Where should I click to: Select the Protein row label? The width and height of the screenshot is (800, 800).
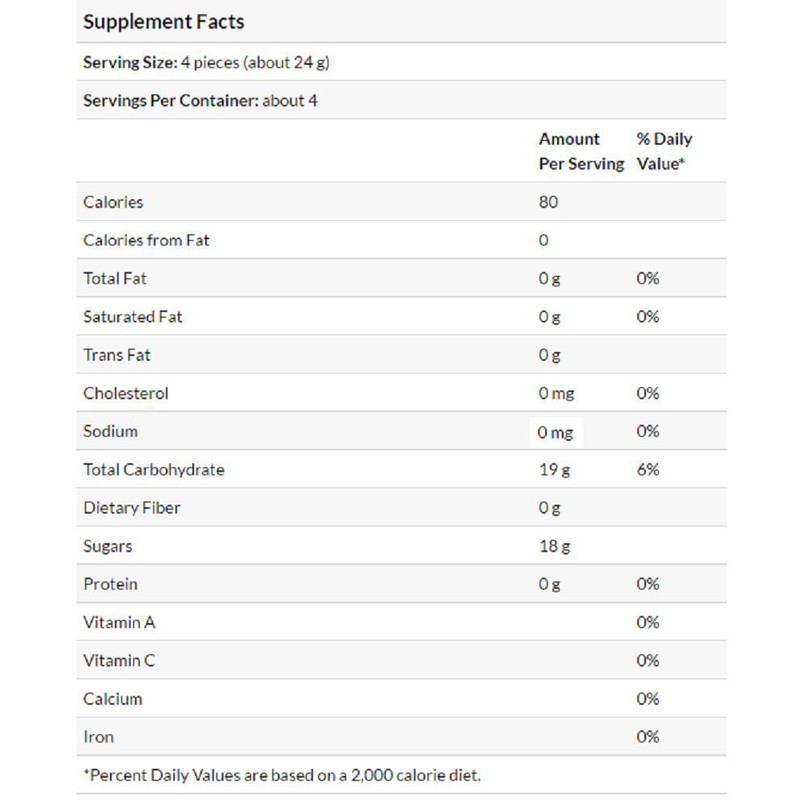110,584
